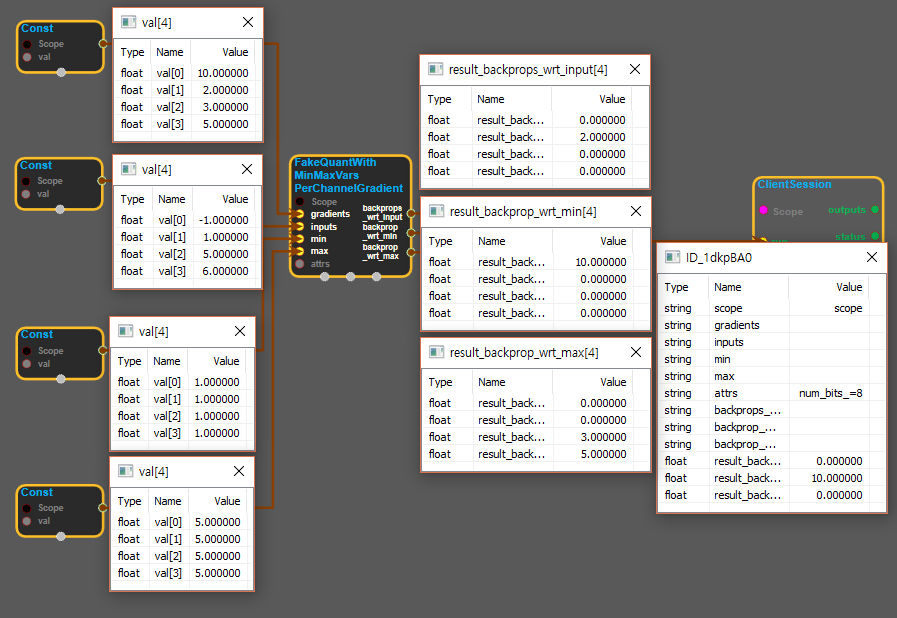Screen dimensions: 897x618
Task: Select the ClientSession node title
Action: click(x=794, y=184)
